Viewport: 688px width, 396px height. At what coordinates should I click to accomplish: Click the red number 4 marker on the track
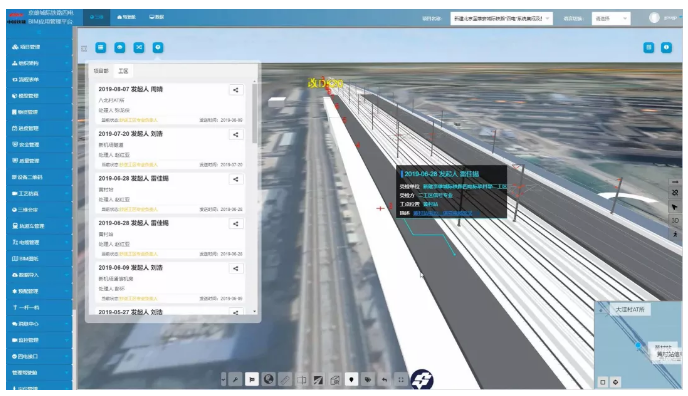pos(358,145)
